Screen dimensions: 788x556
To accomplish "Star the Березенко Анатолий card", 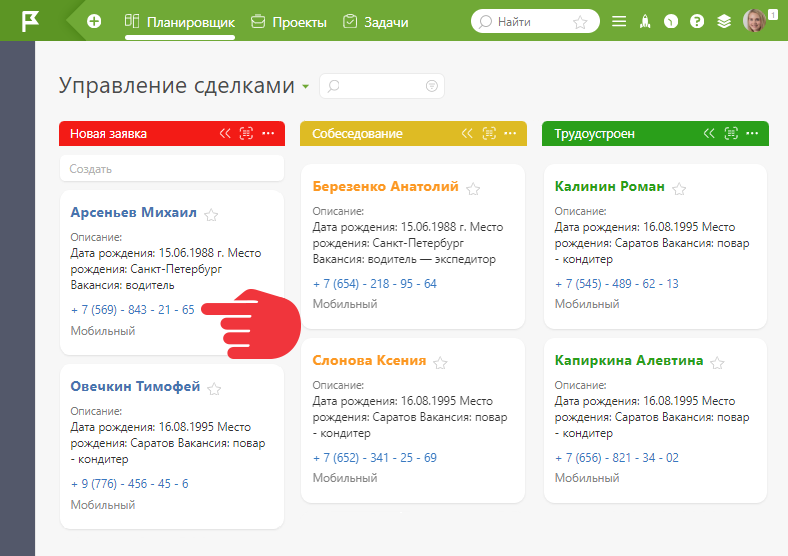I will [x=473, y=189].
